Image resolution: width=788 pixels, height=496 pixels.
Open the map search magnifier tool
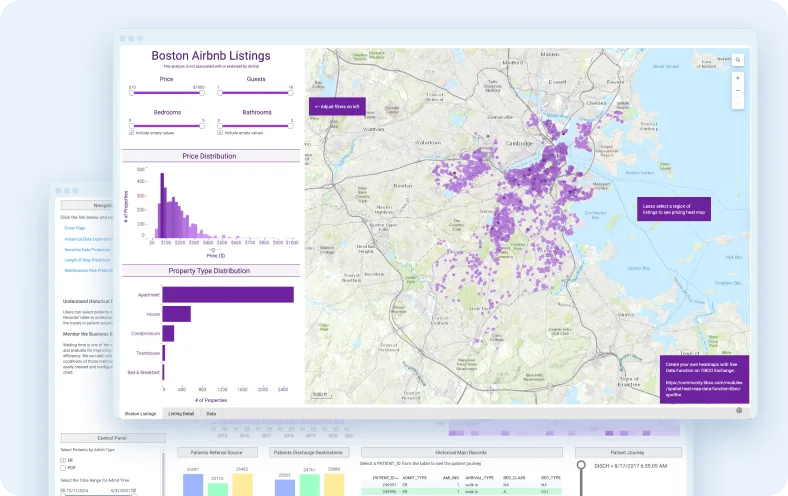pyautogui.click(x=738, y=60)
